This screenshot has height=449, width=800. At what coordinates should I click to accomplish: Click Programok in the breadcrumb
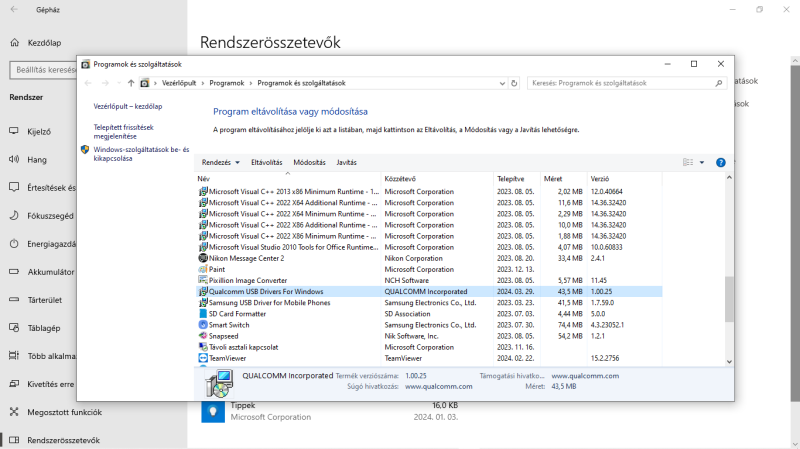point(227,83)
